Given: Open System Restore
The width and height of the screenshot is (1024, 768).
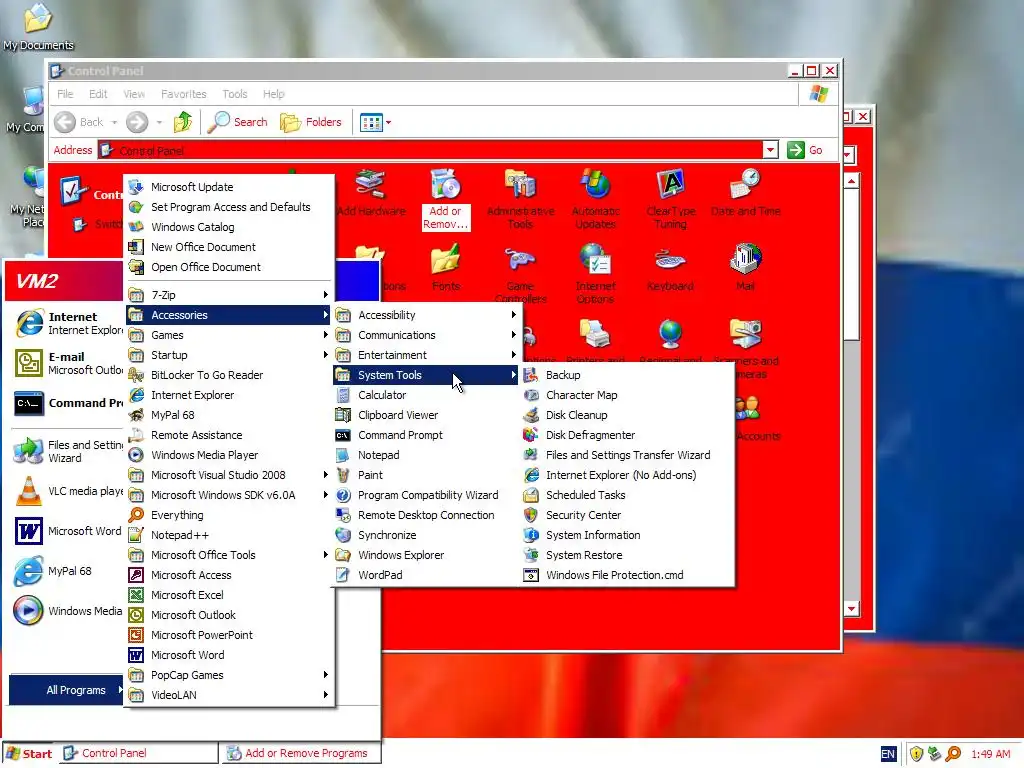Looking at the screenshot, I should (x=627, y=555).
